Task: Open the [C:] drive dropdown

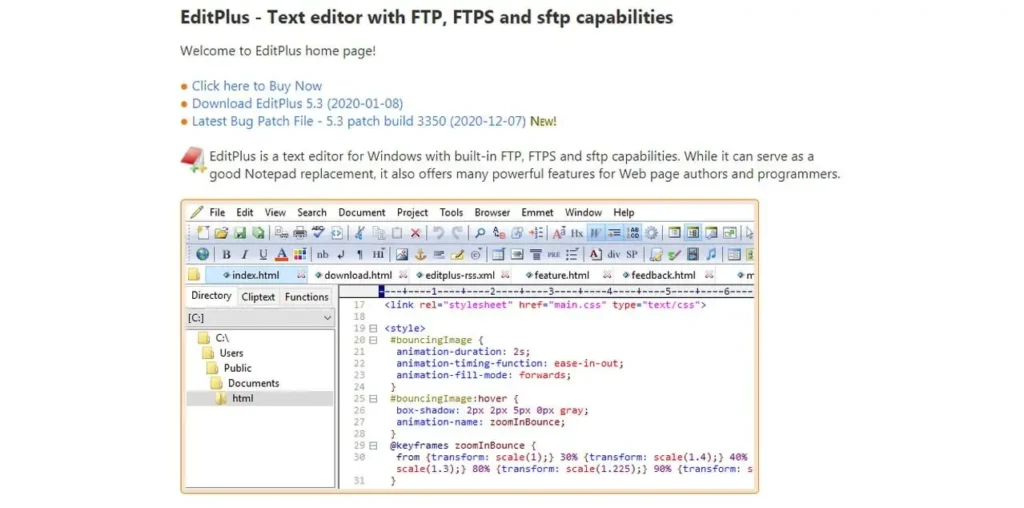Action: [327, 317]
